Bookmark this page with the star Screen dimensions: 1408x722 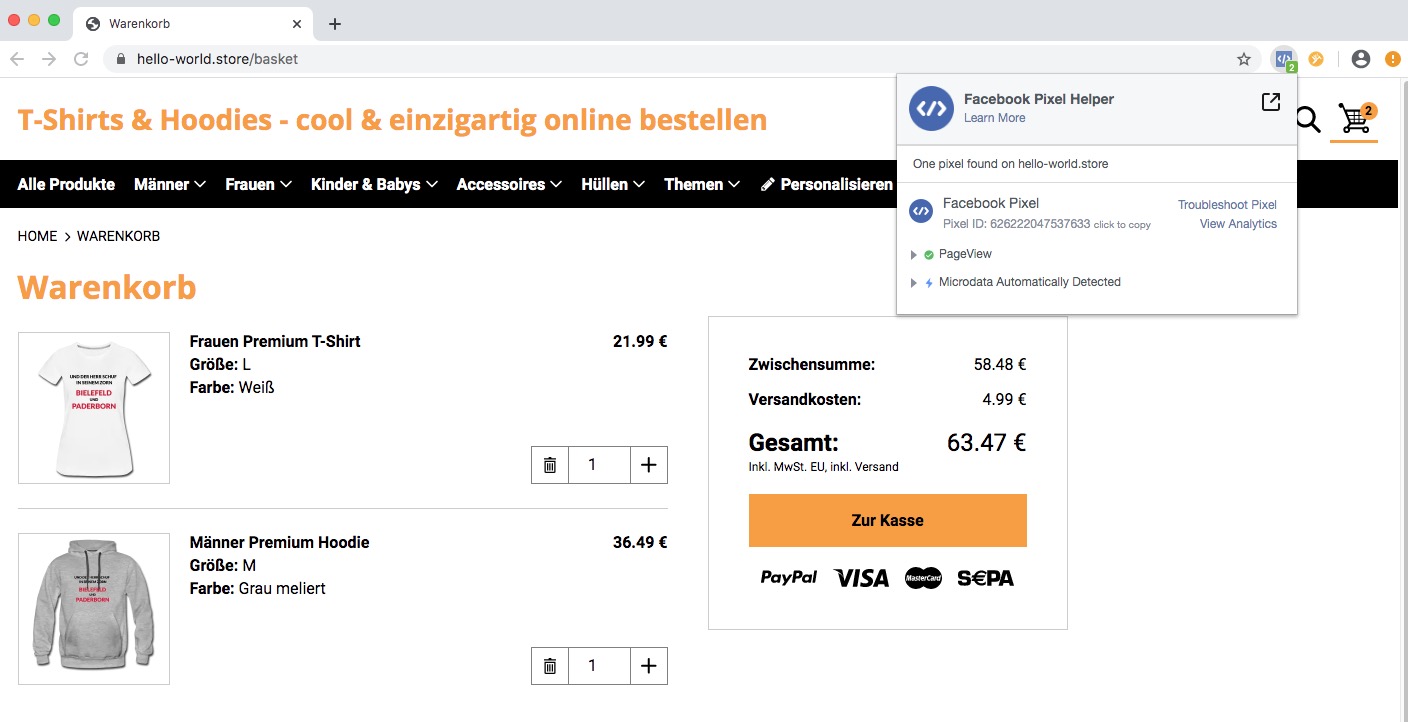1244,59
